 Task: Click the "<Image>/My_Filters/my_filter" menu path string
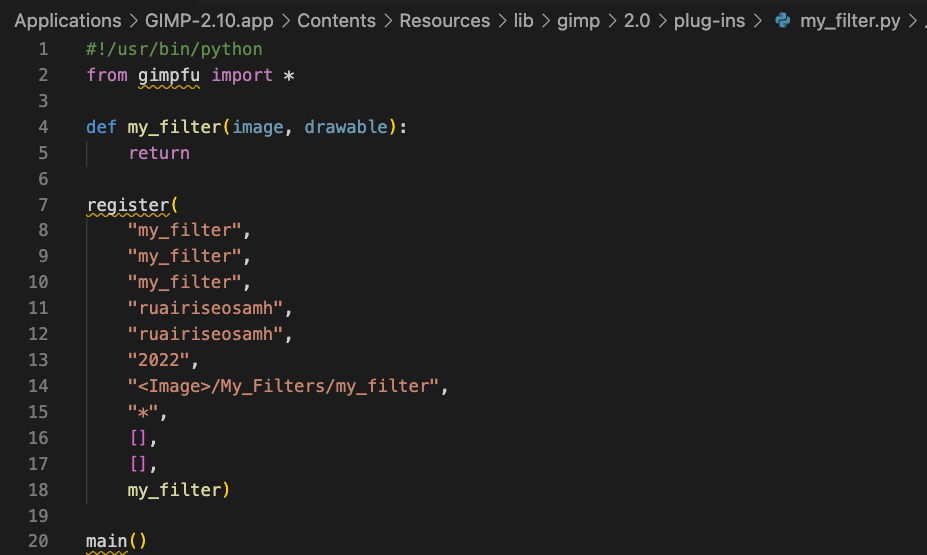tap(282, 386)
